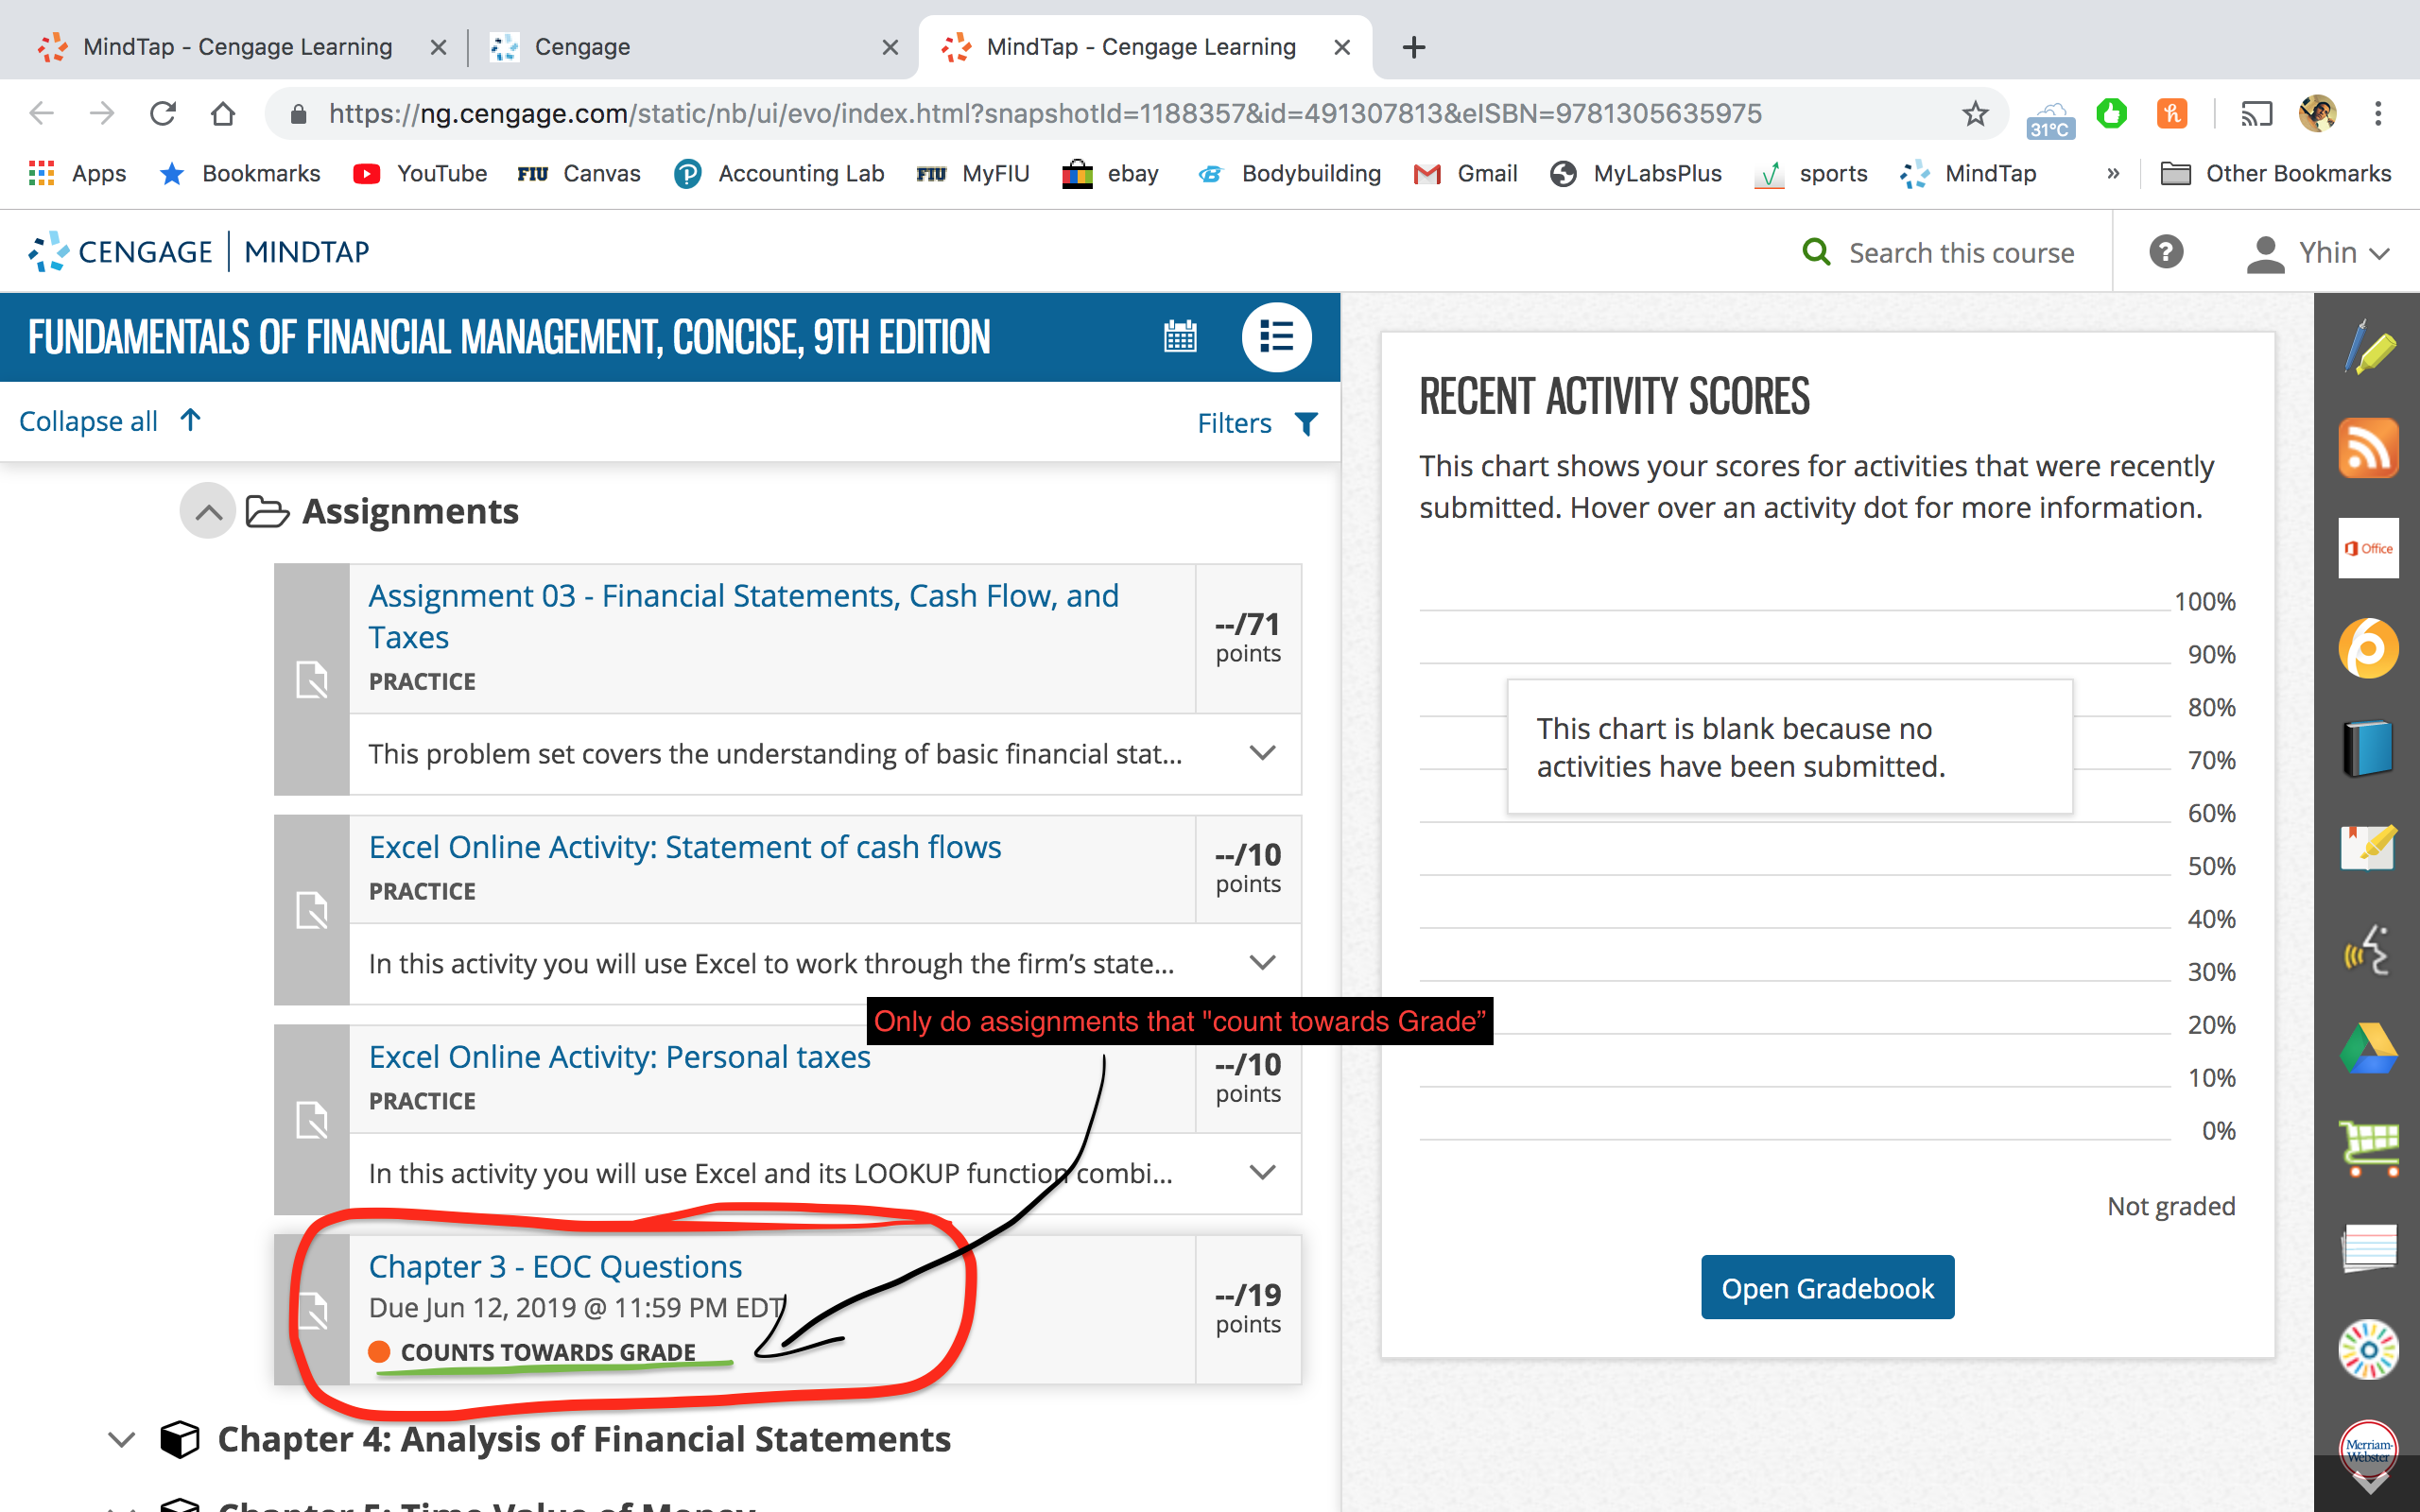2420x1512 pixels.
Task: Click the Cengage MindTap logo
Action: point(199,252)
